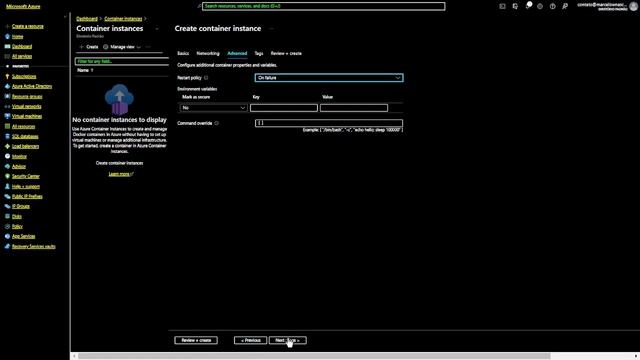This screenshot has height=360, width=640.
Task: Open the Restart policy dropdown
Action: click(x=329, y=78)
